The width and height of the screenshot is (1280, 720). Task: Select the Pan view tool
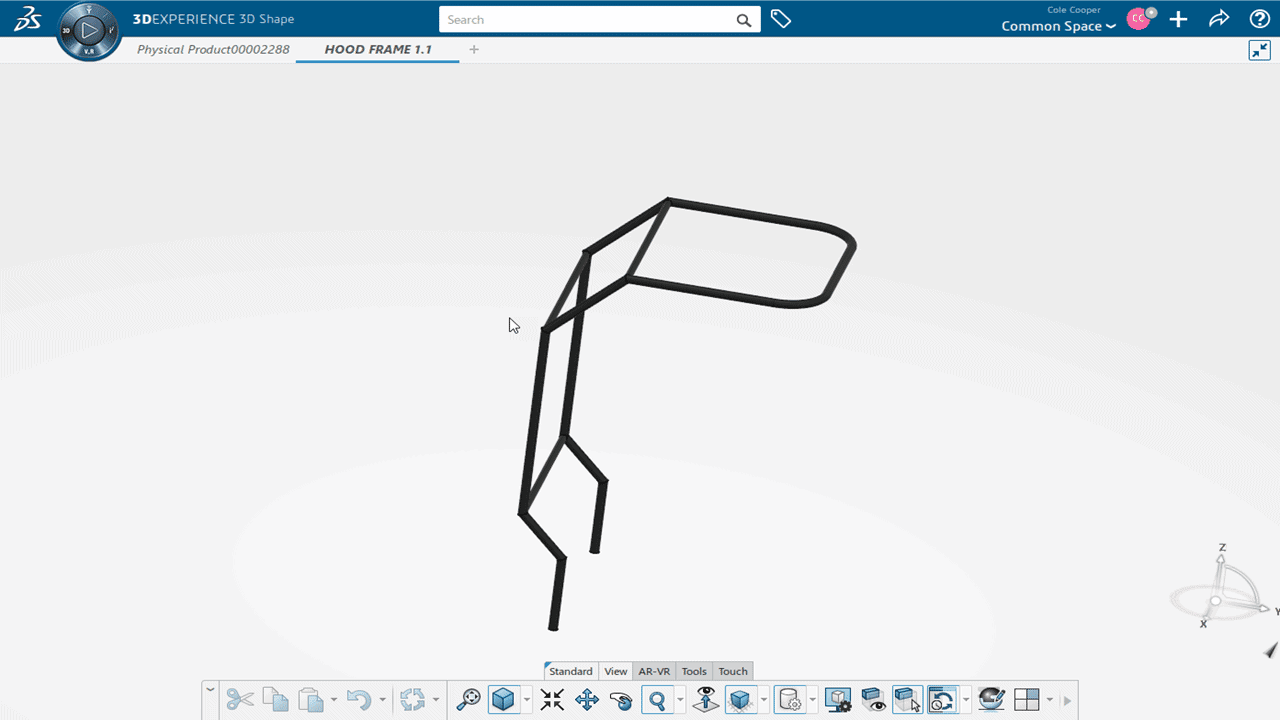coord(587,699)
